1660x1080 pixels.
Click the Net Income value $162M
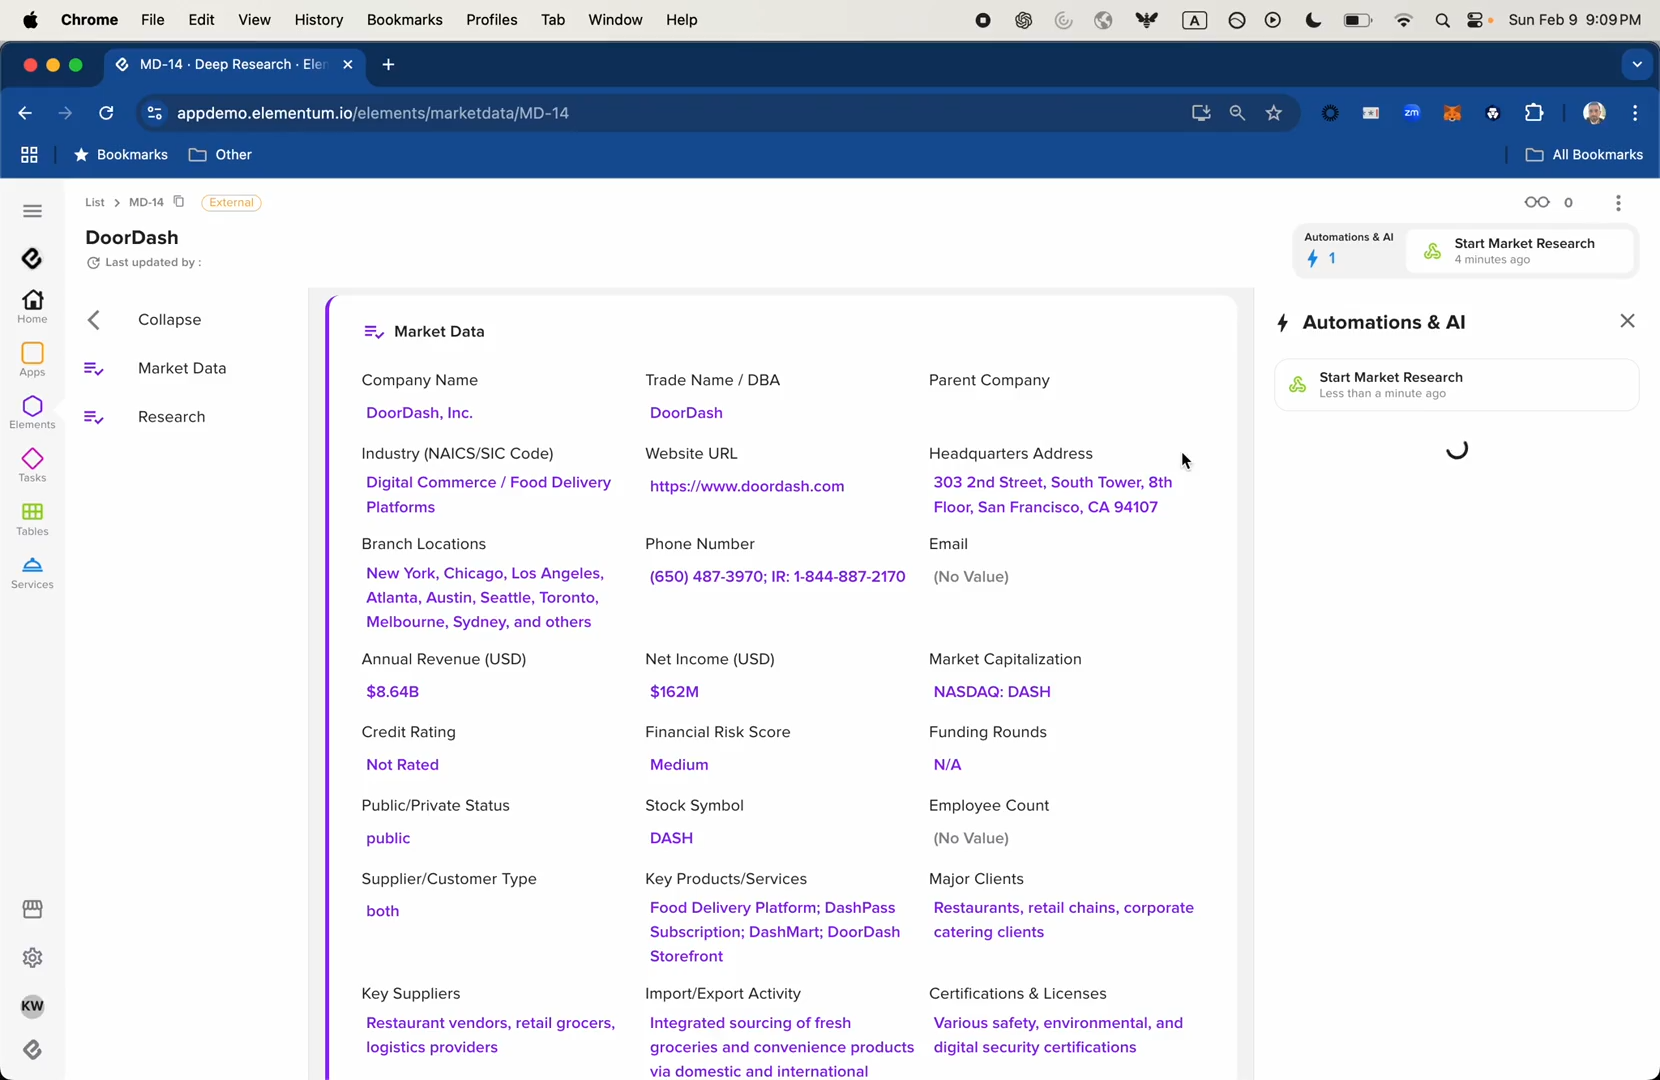point(674,692)
